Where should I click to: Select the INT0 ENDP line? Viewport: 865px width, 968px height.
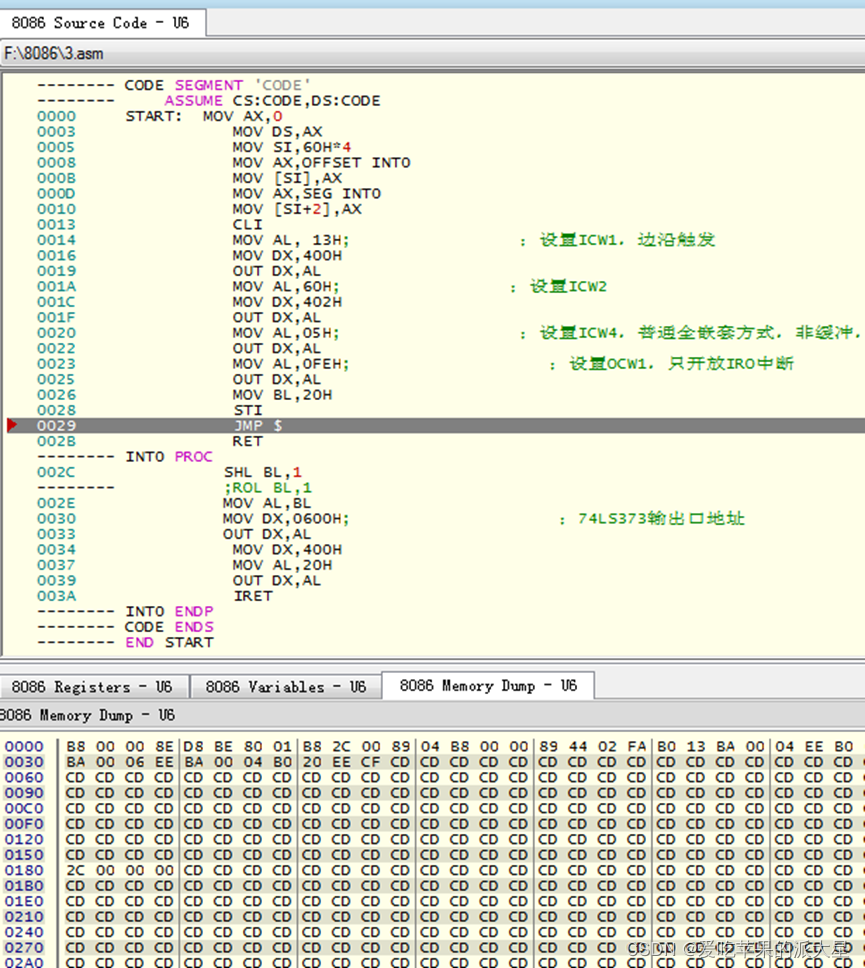169,610
